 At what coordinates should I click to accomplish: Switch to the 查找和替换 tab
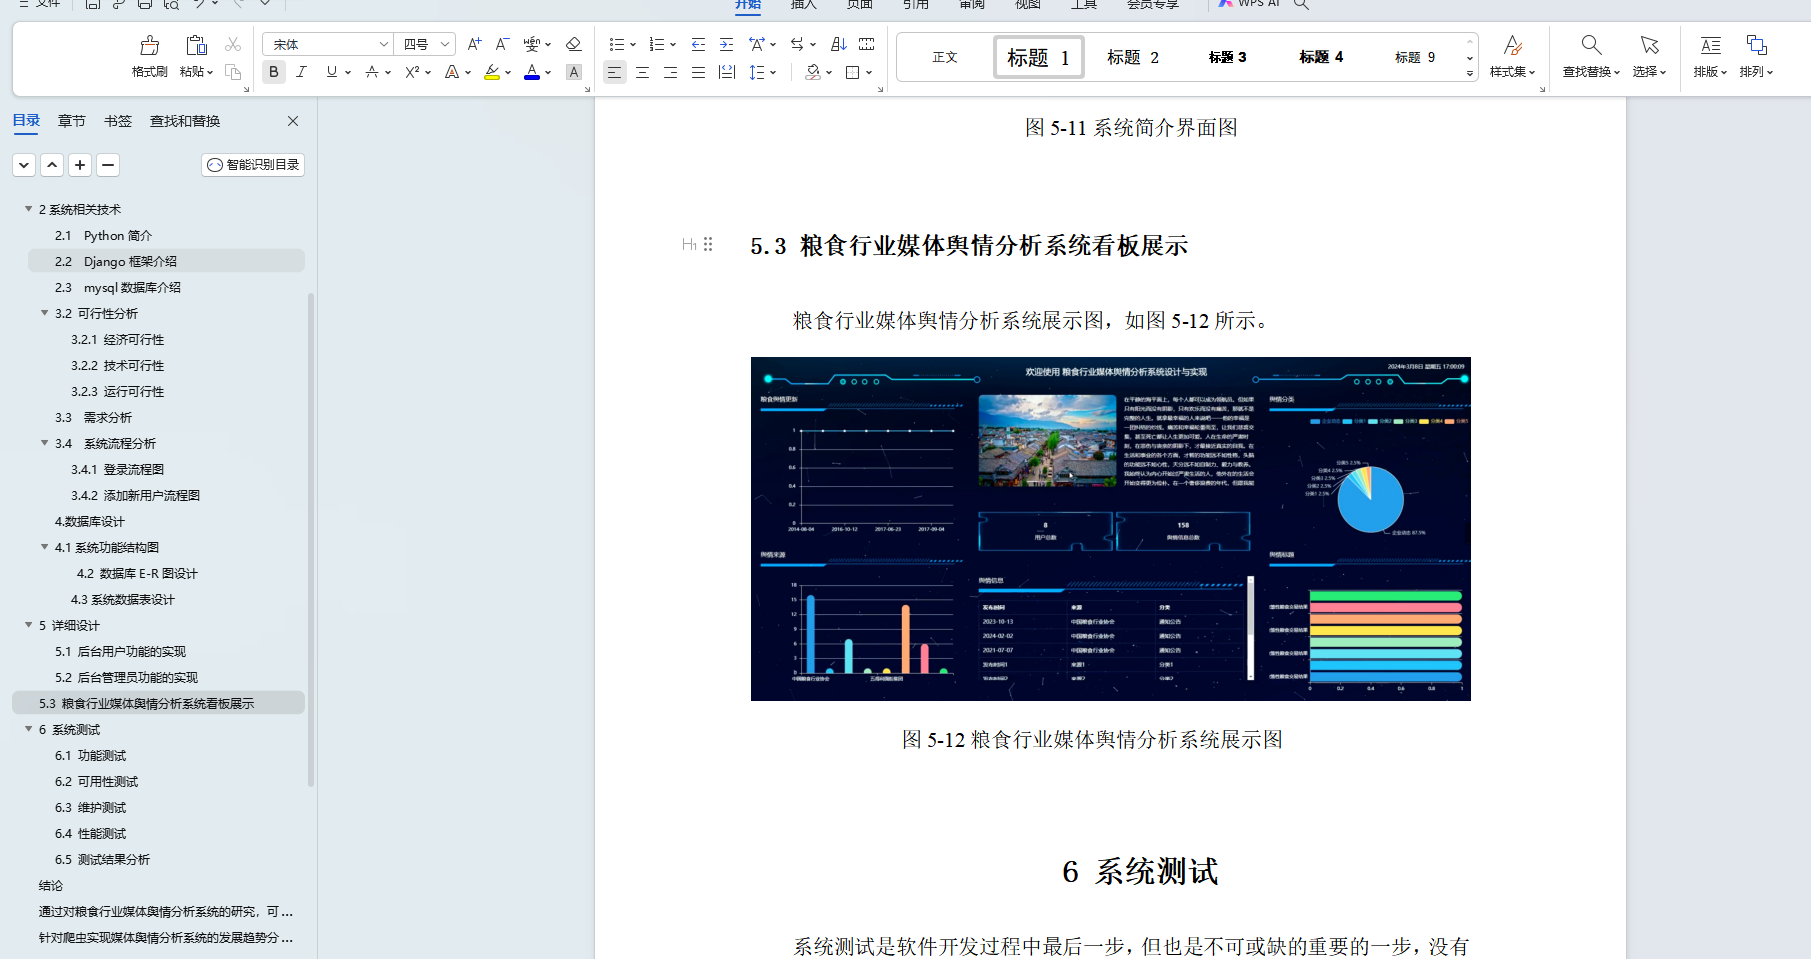(x=185, y=121)
